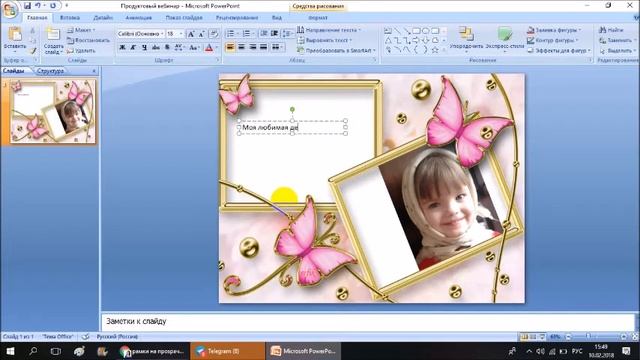Toggle bold Ж formatting
640x360 pixels.
click(x=122, y=48)
